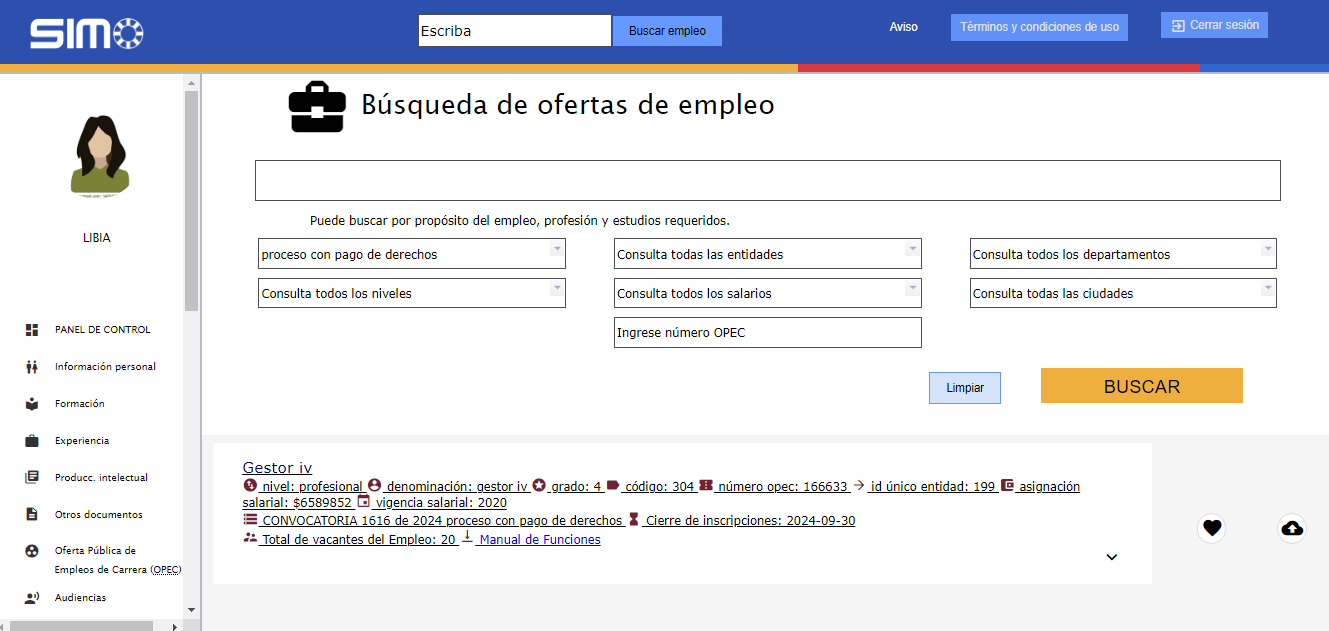Open 'Producc. intelectual' in the sidebar
The image size is (1329, 631).
[x=101, y=478]
